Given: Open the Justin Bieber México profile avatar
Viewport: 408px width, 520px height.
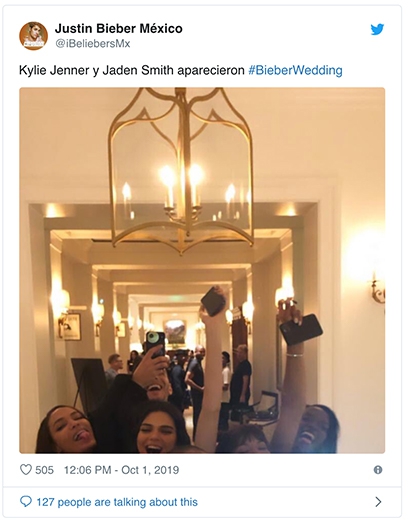Looking at the screenshot, I should coord(33,36).
